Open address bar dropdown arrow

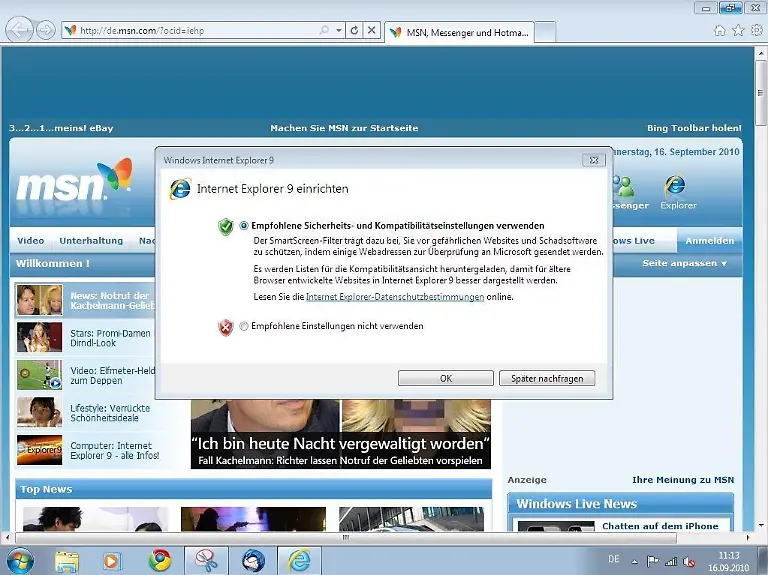338,31
